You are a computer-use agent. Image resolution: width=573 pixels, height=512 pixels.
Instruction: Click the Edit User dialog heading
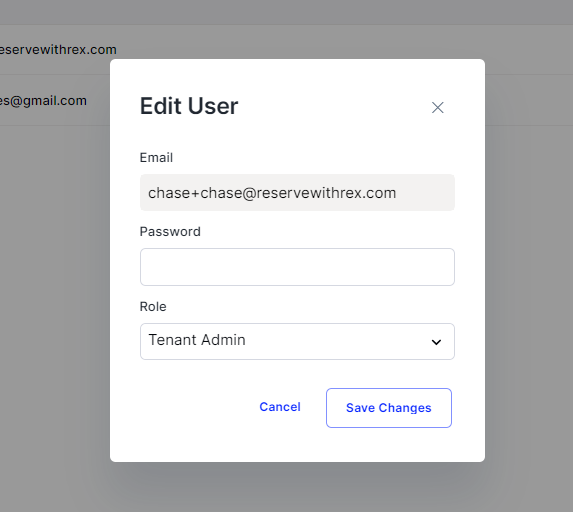click(189, 106)
